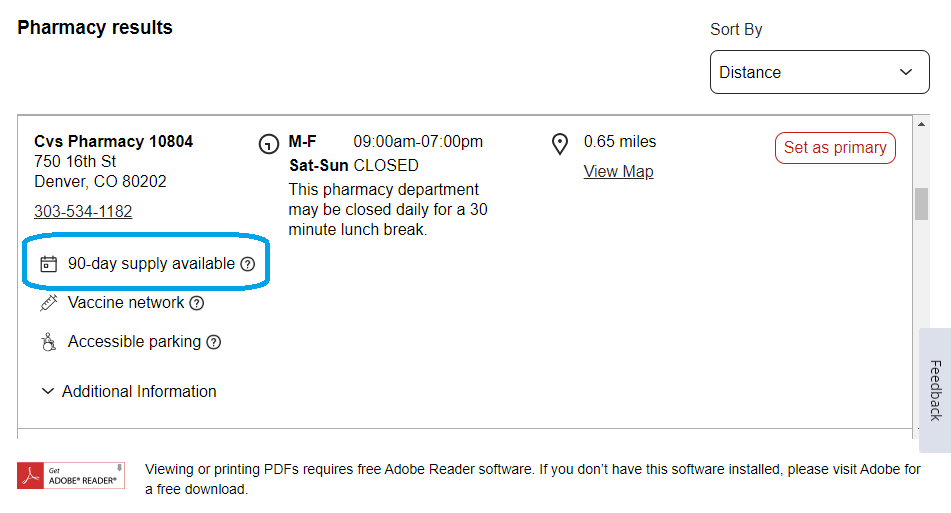Click the 90-day supply available label
951x513 pixels.
point(151,264)
